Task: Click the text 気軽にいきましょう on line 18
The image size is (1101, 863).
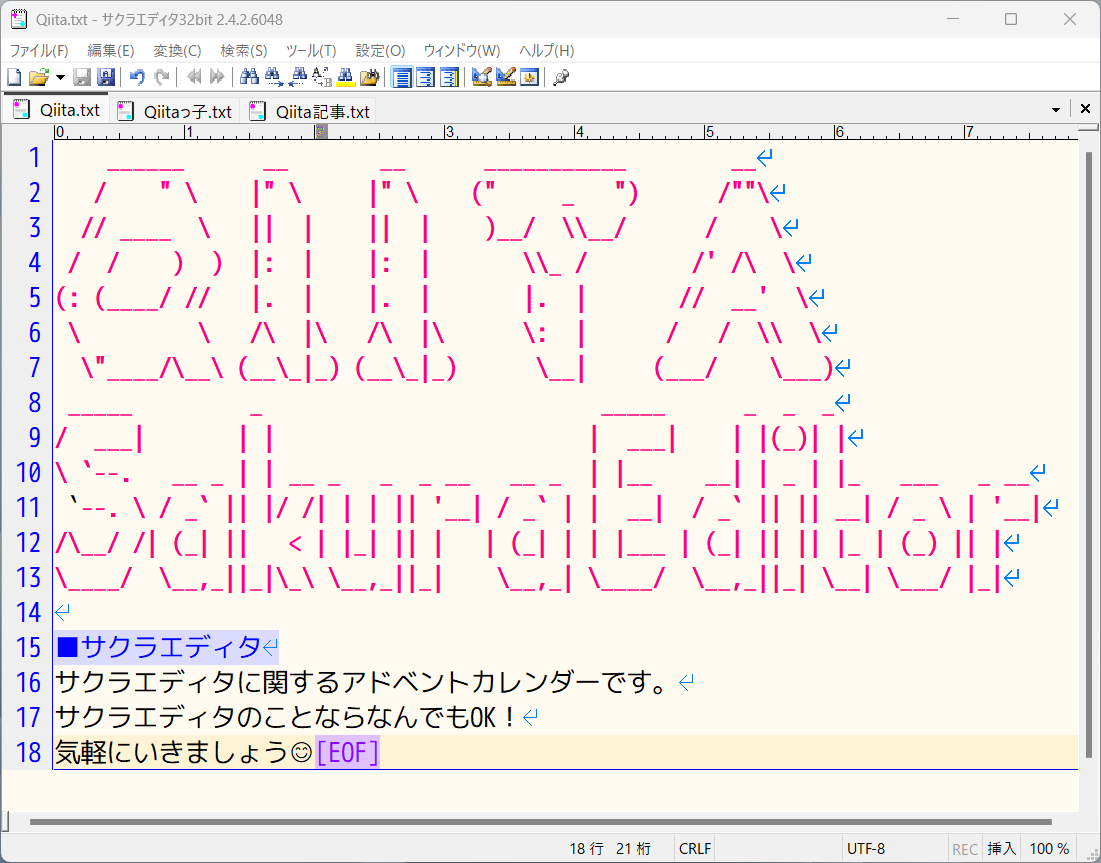Action: coord(172,753)
